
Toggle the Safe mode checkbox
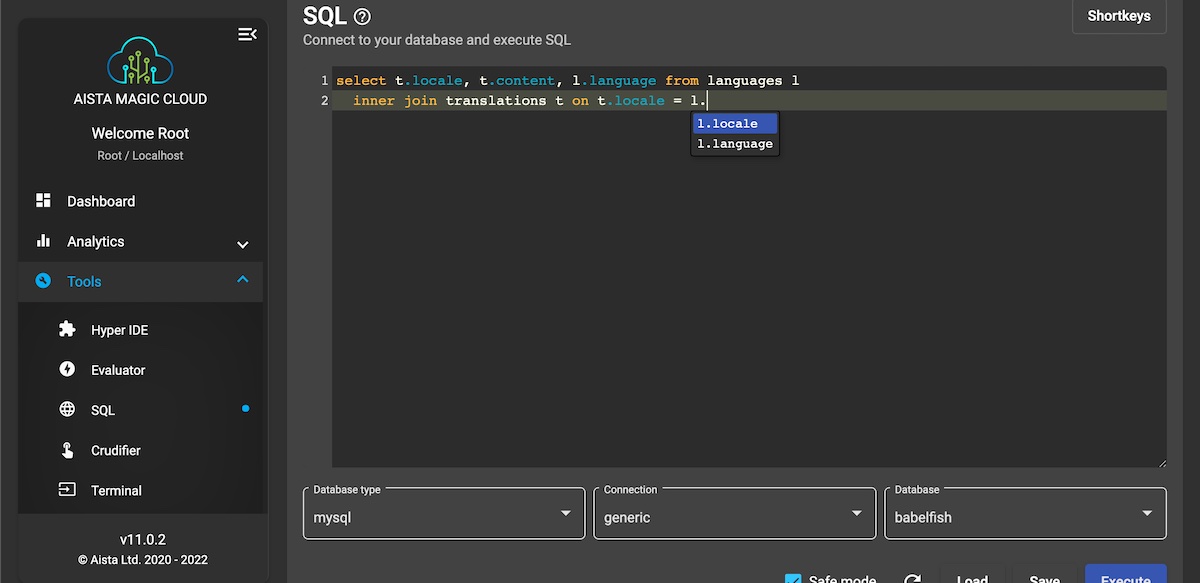click(x=793, y=579)
